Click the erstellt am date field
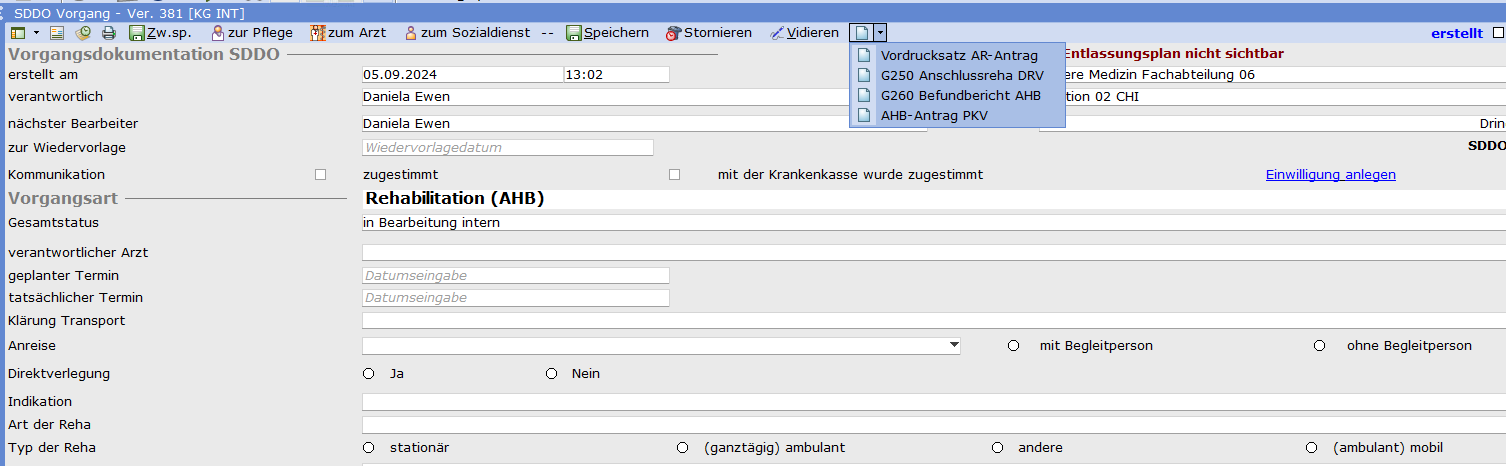 462,74
